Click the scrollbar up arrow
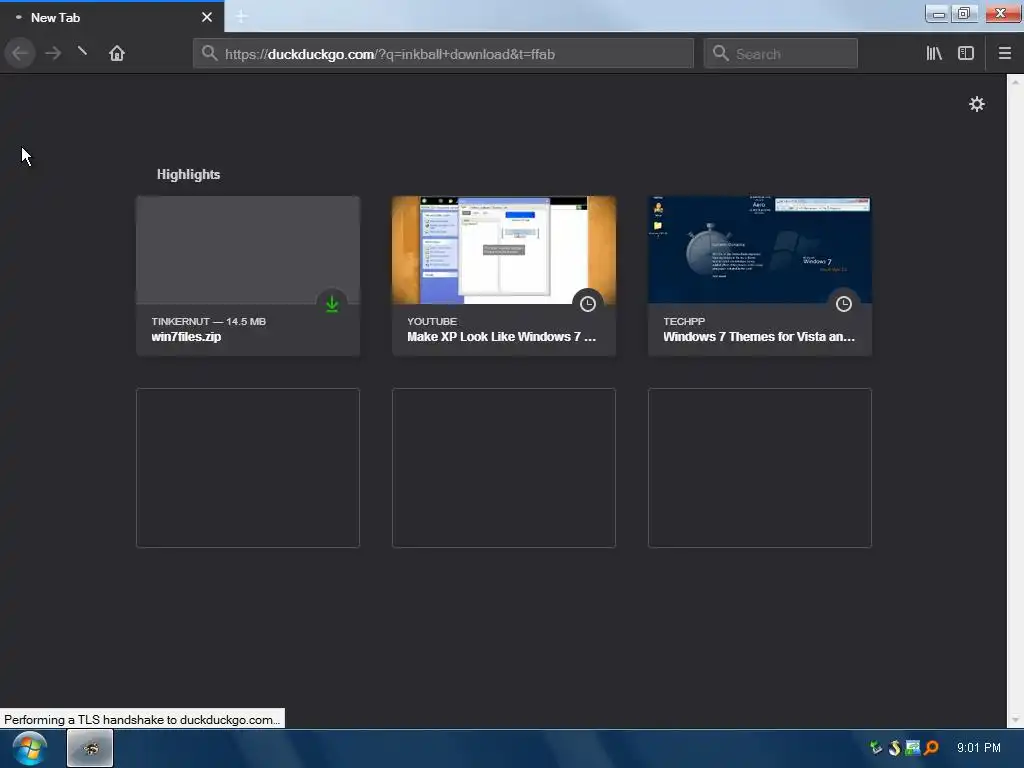The image size is (1024, 768). (1015, 82)
